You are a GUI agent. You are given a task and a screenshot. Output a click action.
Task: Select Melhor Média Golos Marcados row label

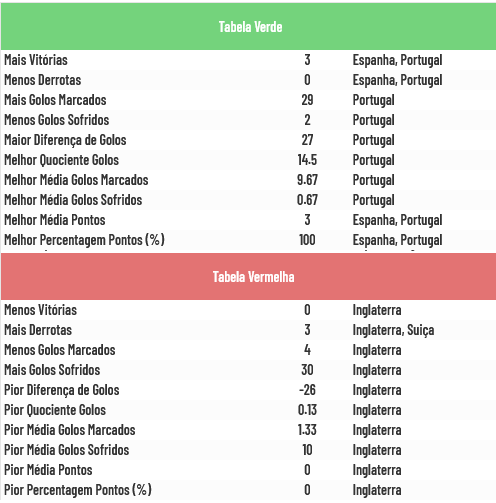coord(76,180)
